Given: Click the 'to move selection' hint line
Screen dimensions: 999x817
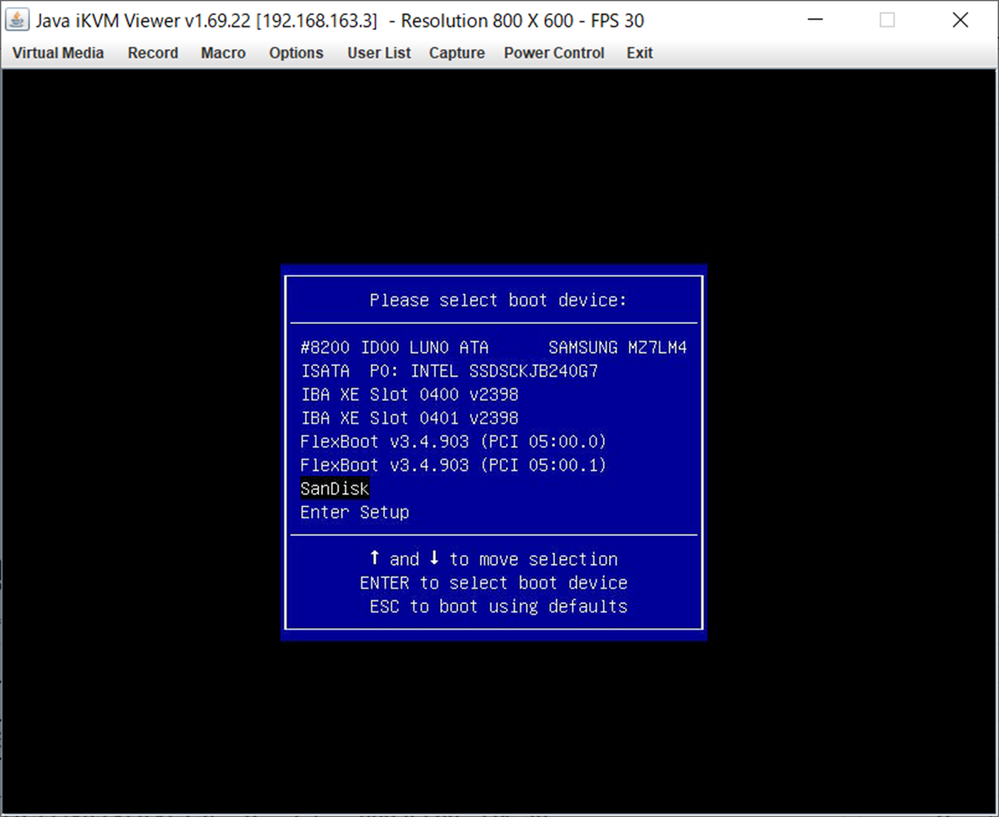Looking at the screenshot, I should point(494,559).
